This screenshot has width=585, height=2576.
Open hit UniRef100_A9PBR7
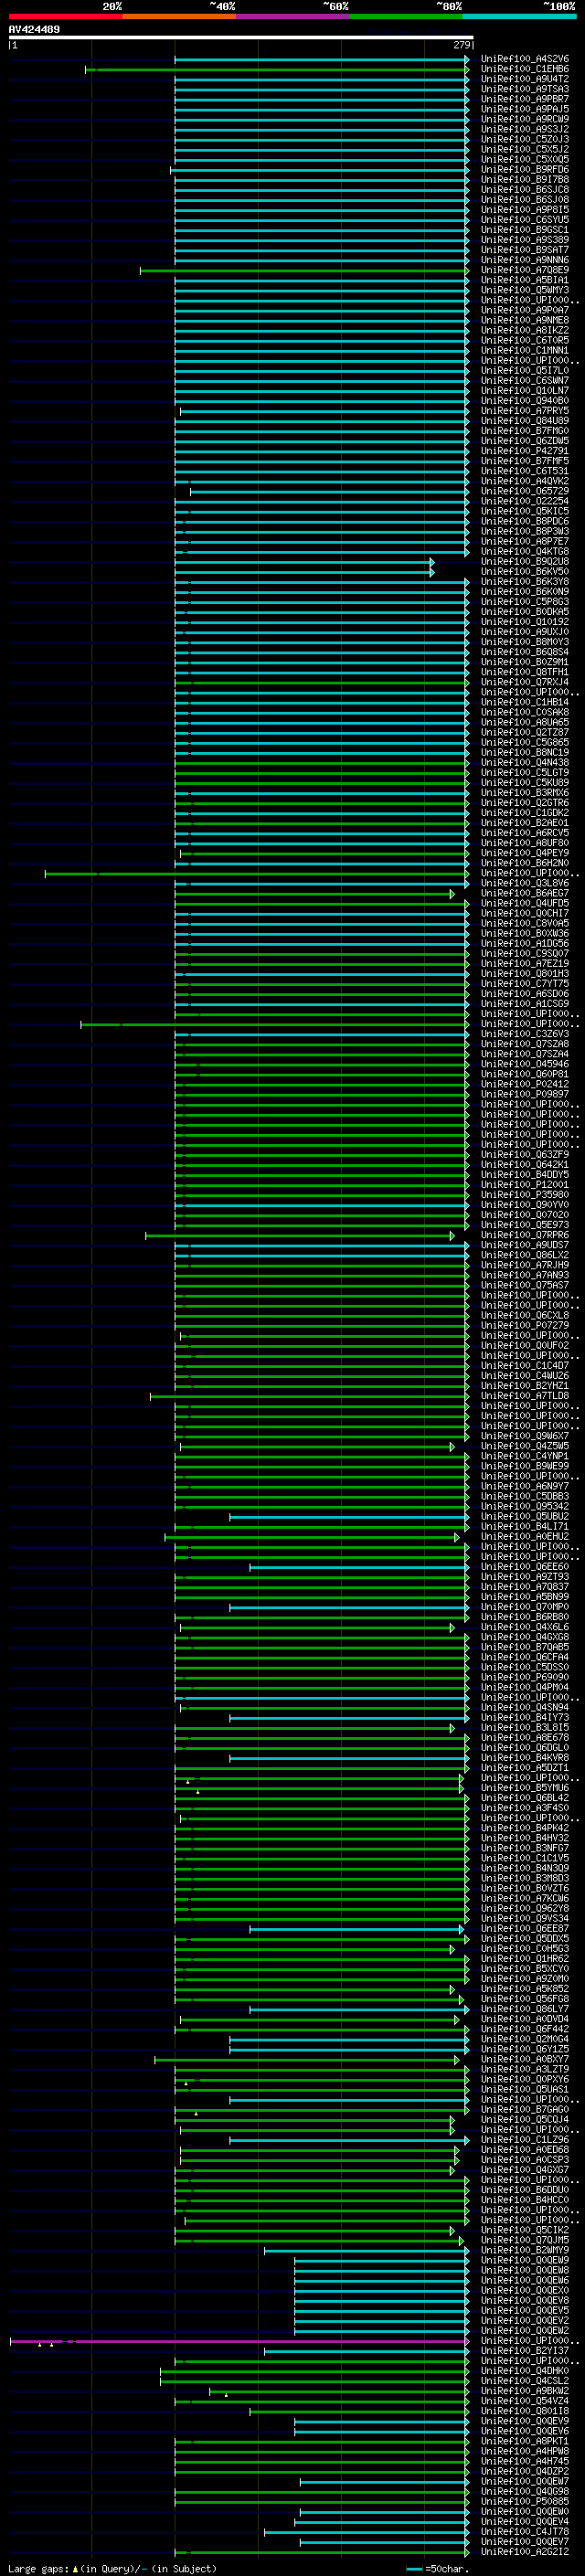[525, 100]
